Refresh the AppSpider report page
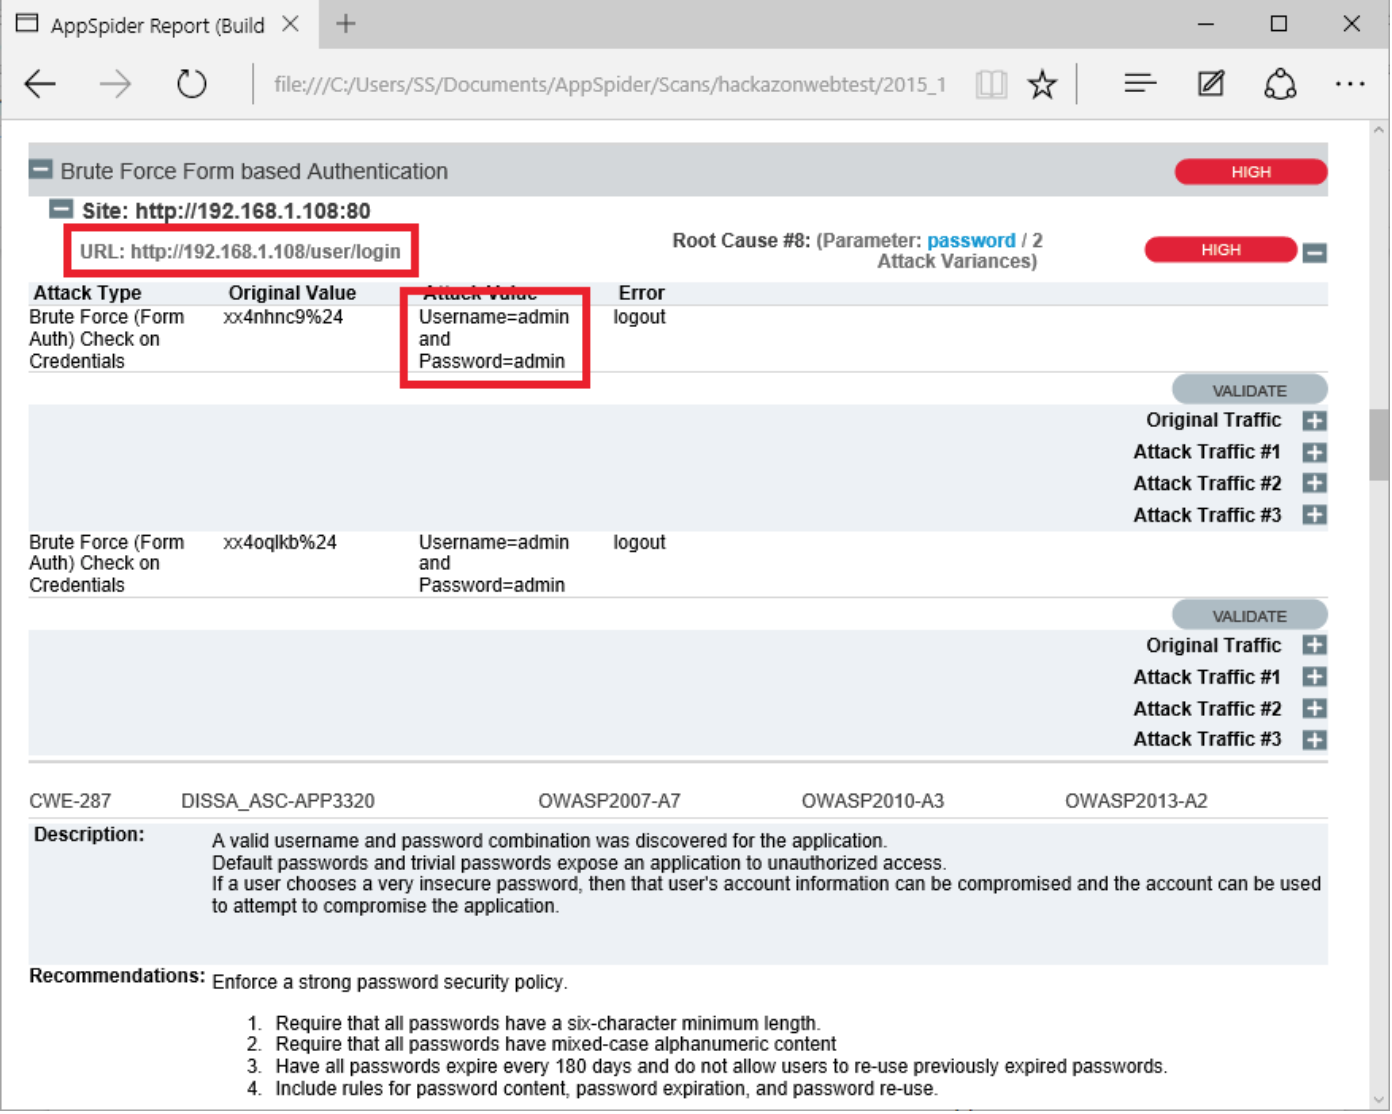Screen dimensions: 1392x1114 tap(191, 84)
